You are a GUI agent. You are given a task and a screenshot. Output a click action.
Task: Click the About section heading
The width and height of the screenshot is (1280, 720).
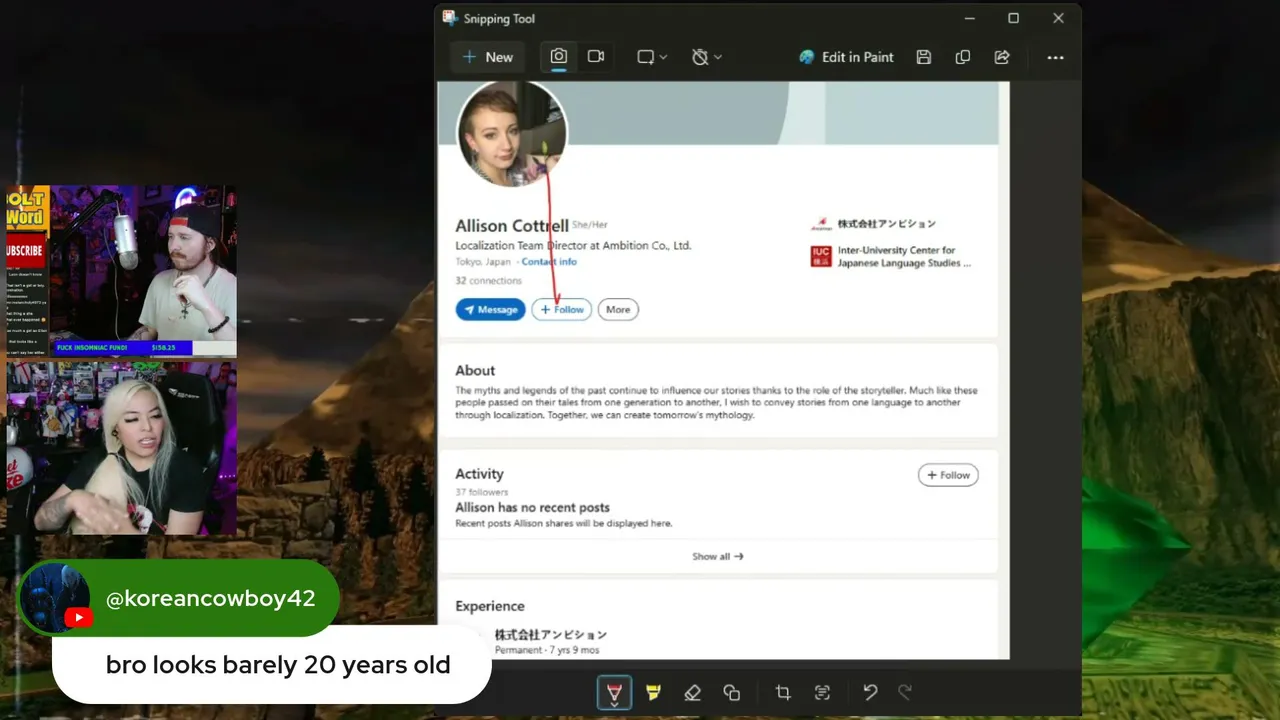[475, 370]
